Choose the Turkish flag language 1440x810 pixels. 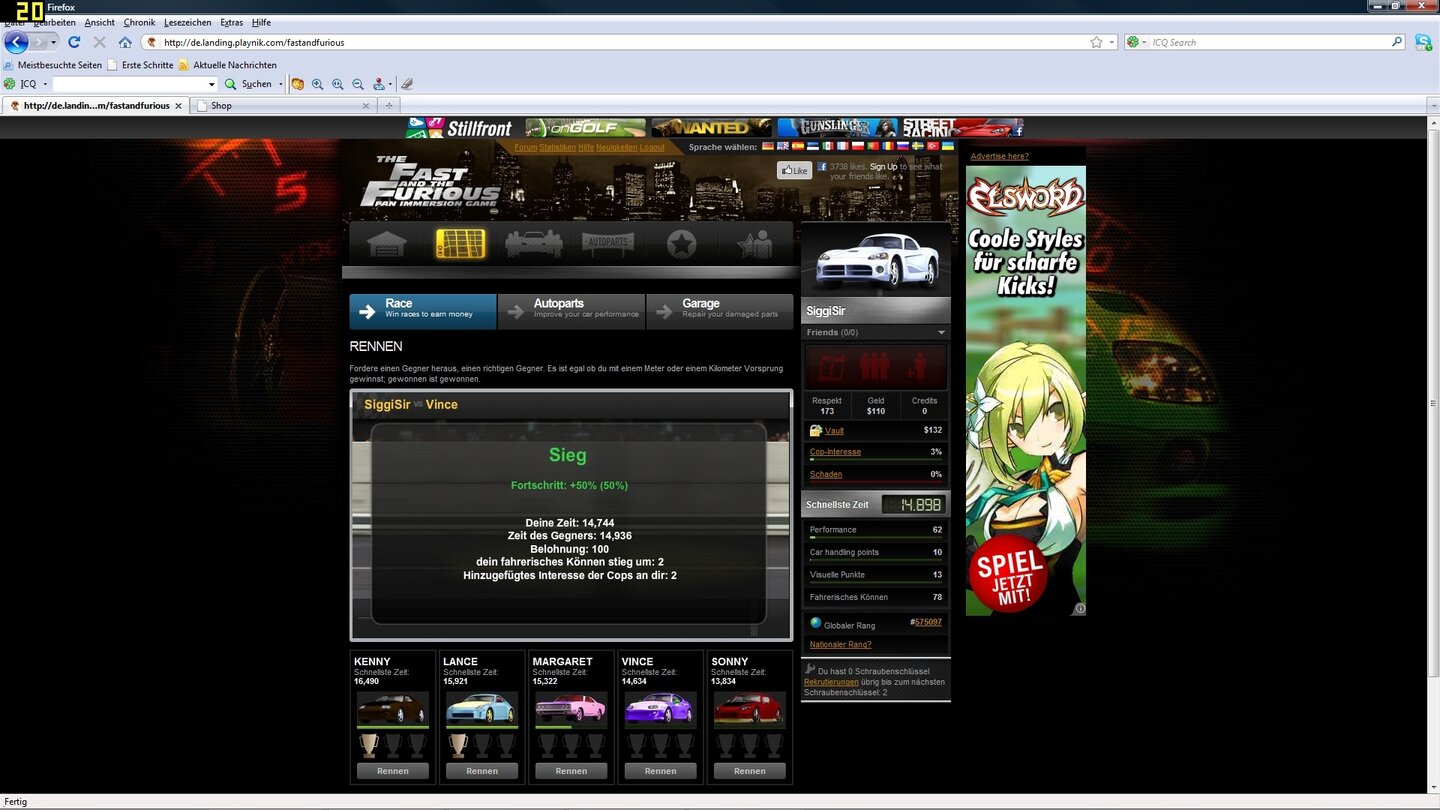pyautogui.click(x=933, y=146)
